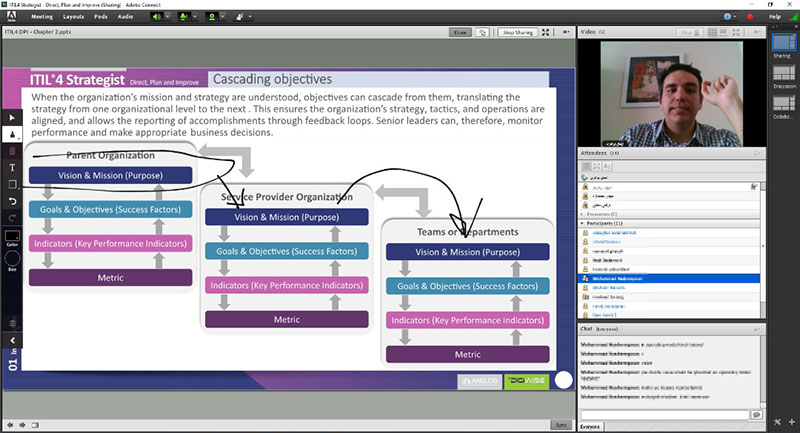Viewport: 800px width, 433px height.
Task: Open the Video pod options menu
Action: [757, 32]
